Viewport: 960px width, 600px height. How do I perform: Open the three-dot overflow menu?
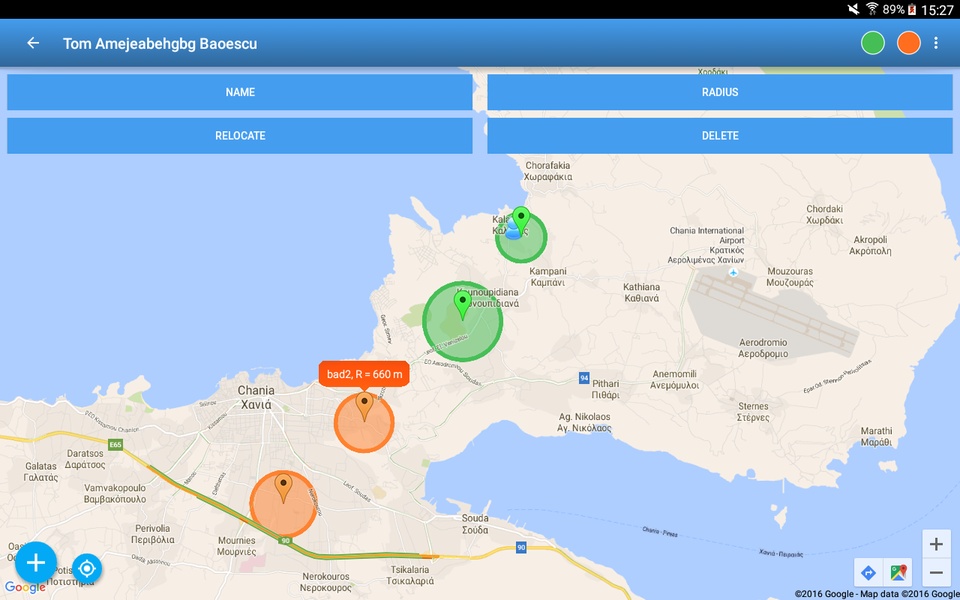(x=936, y=43)
